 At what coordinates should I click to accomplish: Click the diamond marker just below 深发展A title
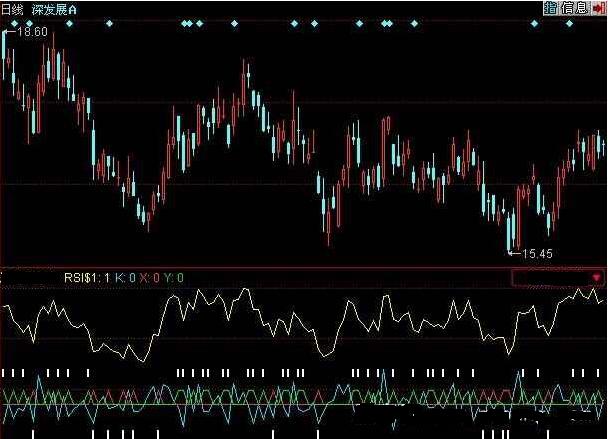coord(71,23)
